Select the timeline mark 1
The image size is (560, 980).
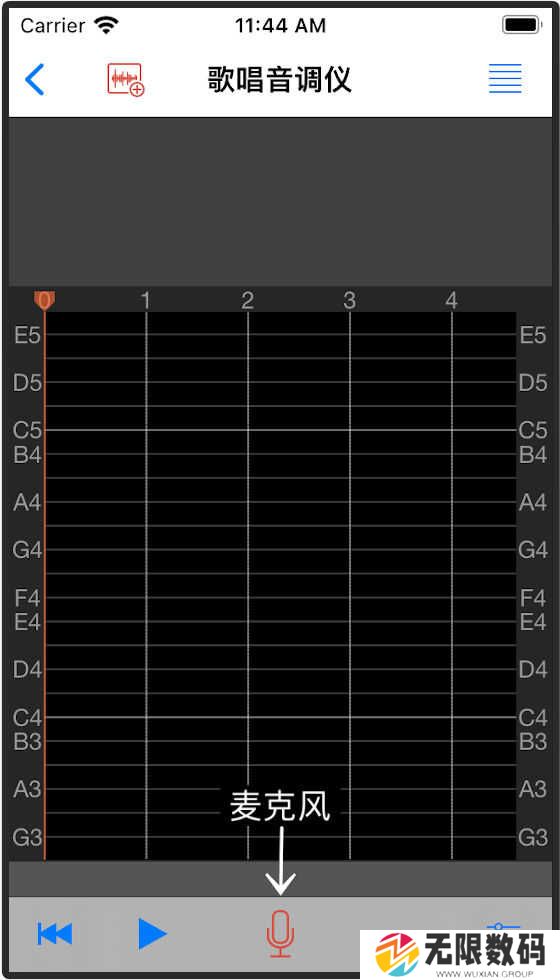pyautogui.click(x=146, y=301)
